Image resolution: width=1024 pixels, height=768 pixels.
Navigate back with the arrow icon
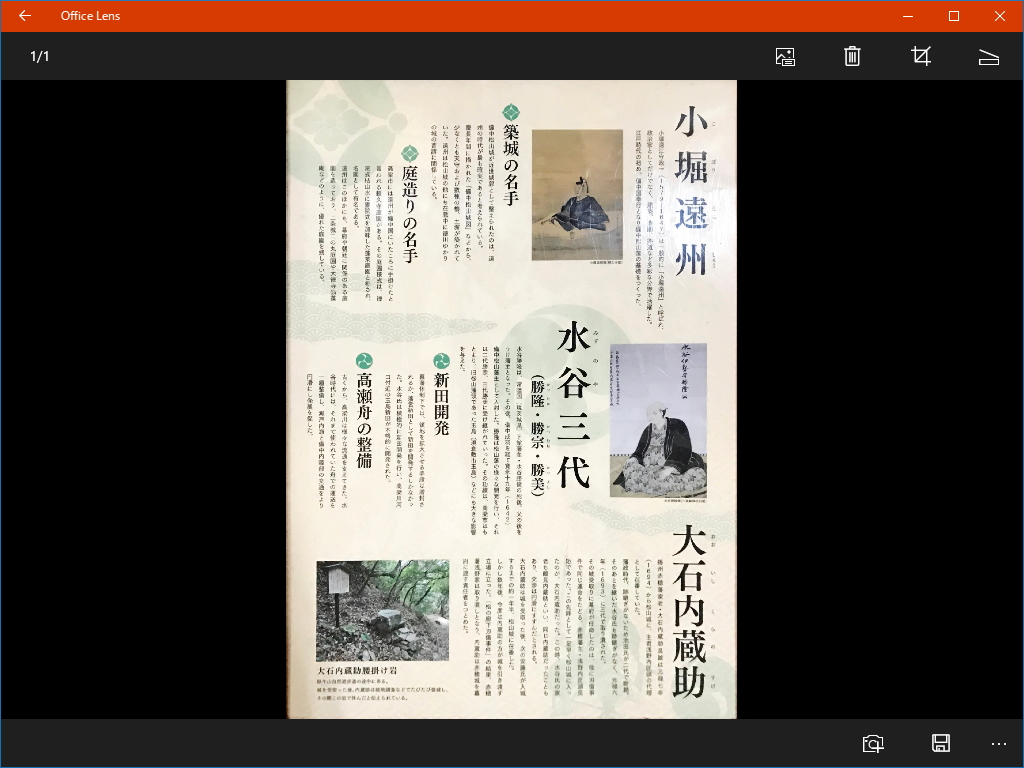pyautogui.click(x=24, y=16)
